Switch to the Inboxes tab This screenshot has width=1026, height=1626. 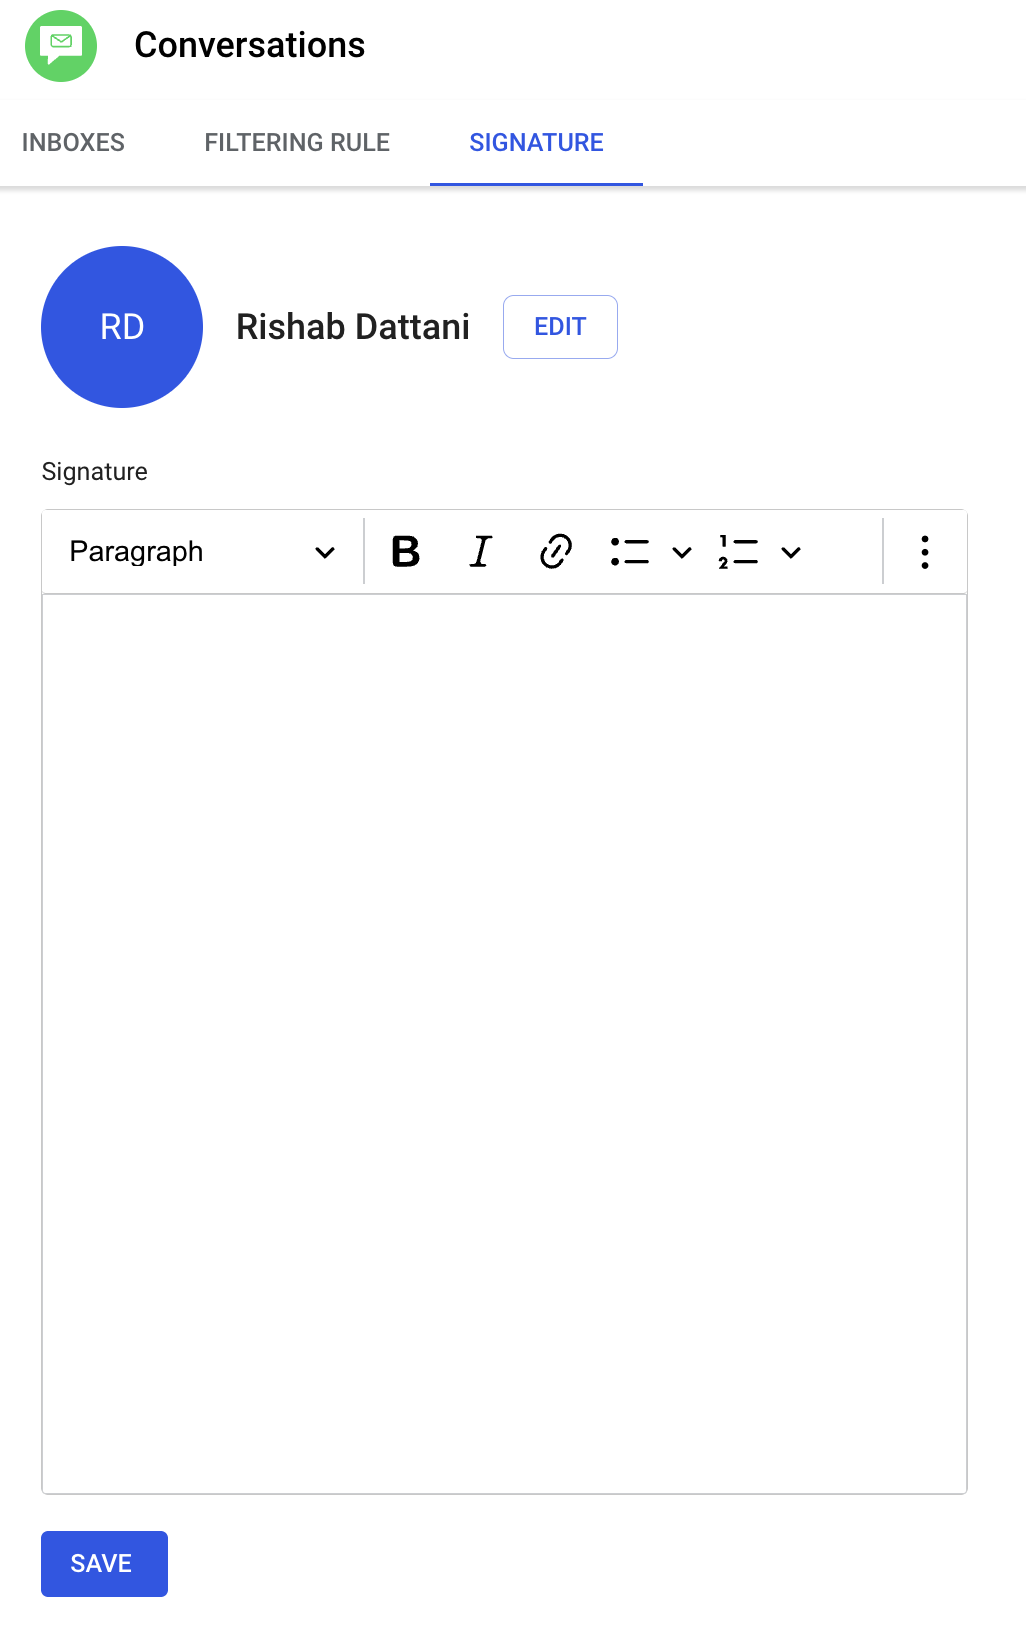(x=73, y=143)
